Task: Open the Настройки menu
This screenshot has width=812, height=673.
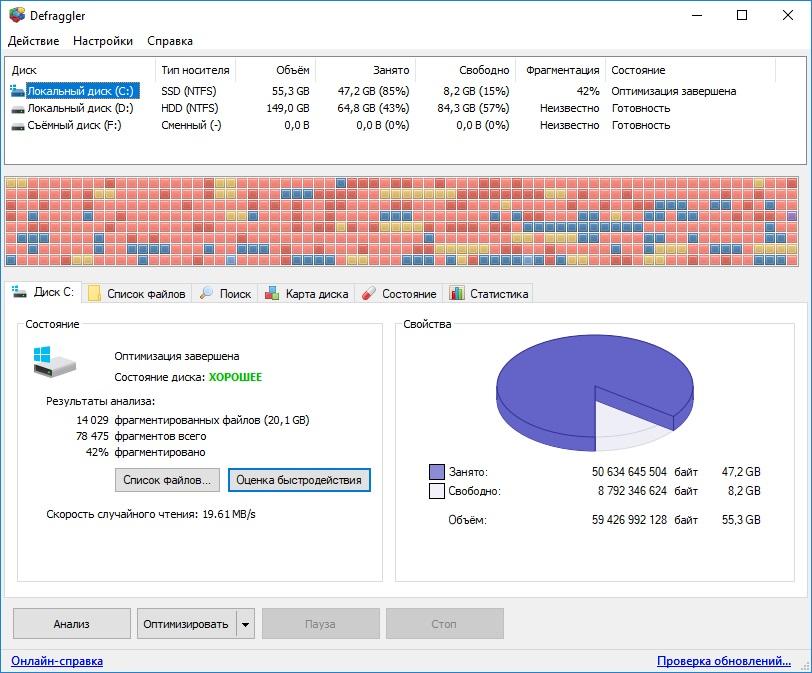Action: (x=103, y=41)
